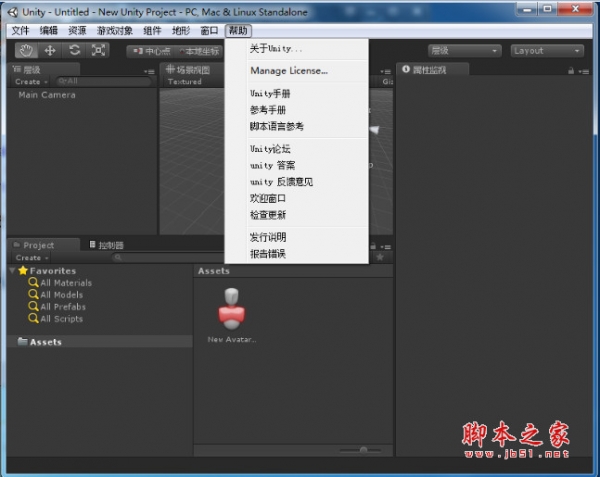Open the 游戏对象 menu
This screenshot has width=600, height=477.
pos(114,31)
